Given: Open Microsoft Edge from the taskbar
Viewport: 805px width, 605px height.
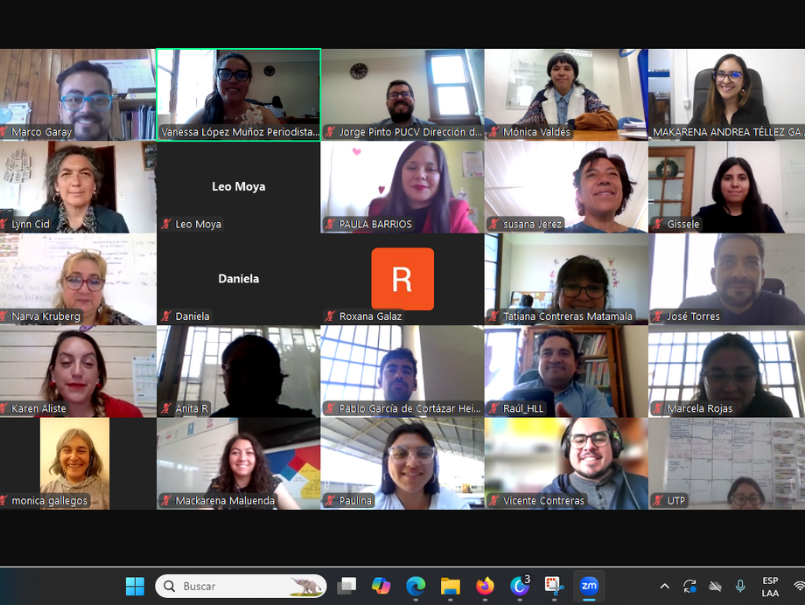Looking at the screenshot, I should (416, 586).
